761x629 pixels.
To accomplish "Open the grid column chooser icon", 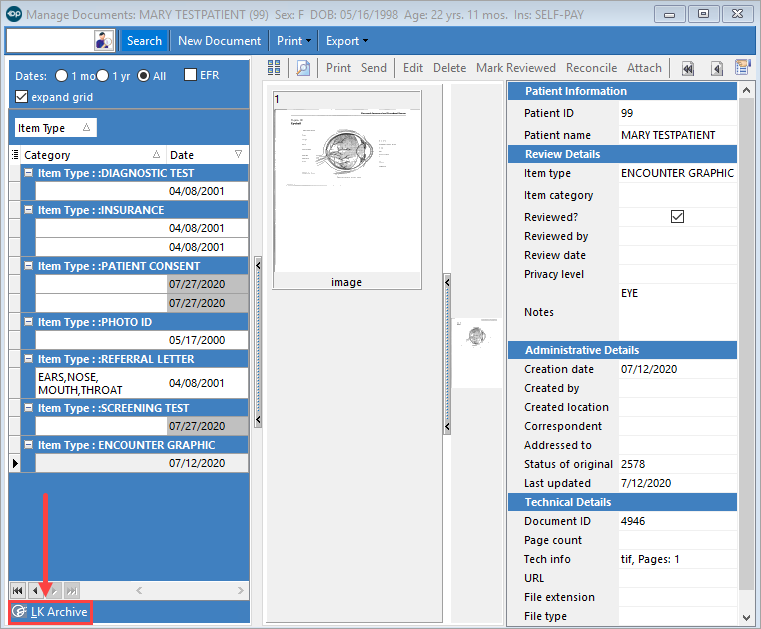I will (15, 155).
